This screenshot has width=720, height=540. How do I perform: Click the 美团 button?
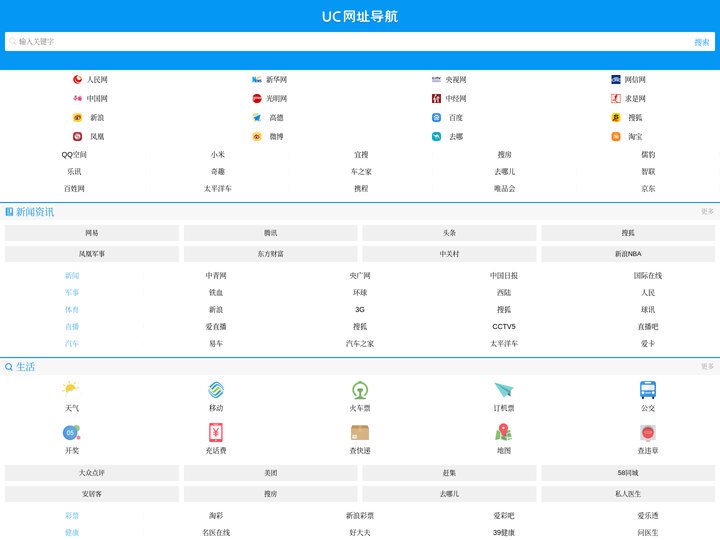click(270, 472)
